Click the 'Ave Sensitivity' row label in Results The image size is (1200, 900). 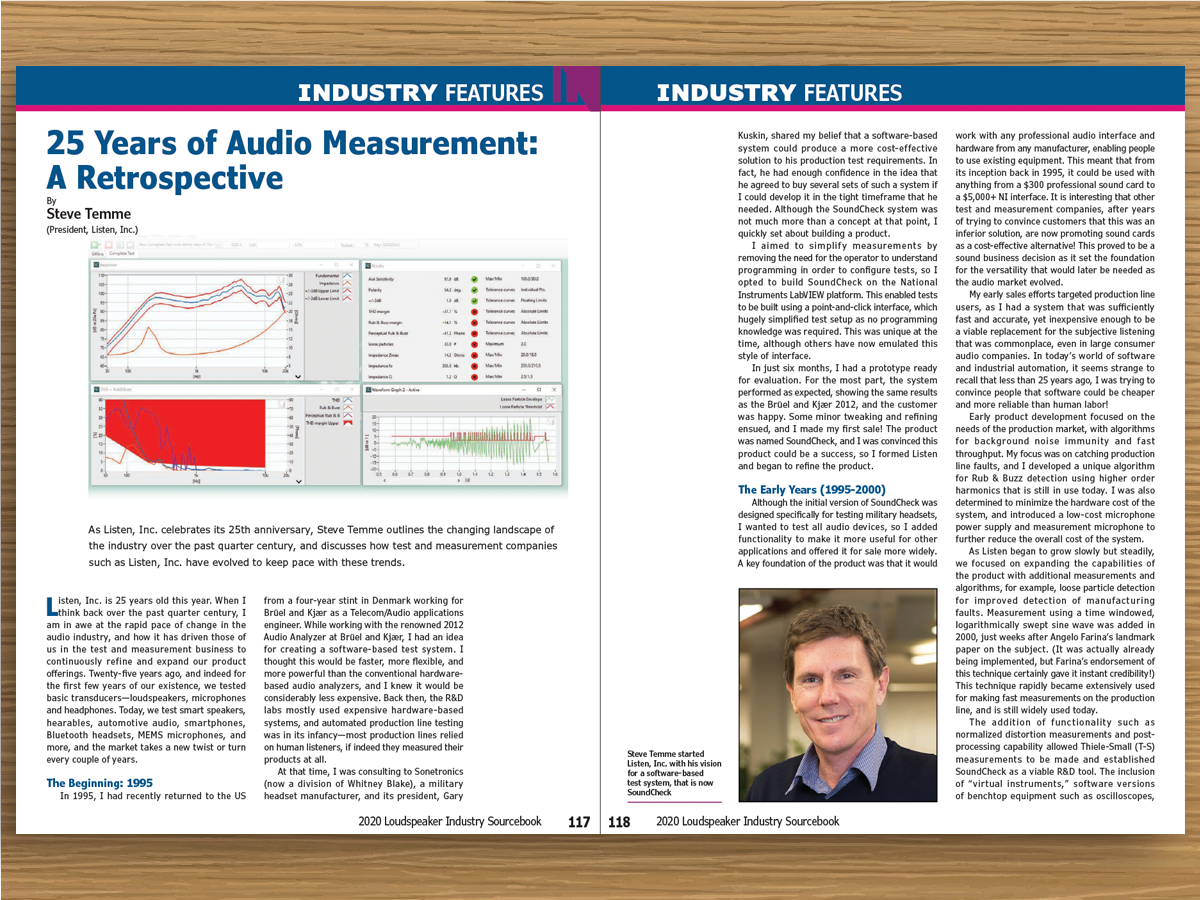tap(381, 279)
